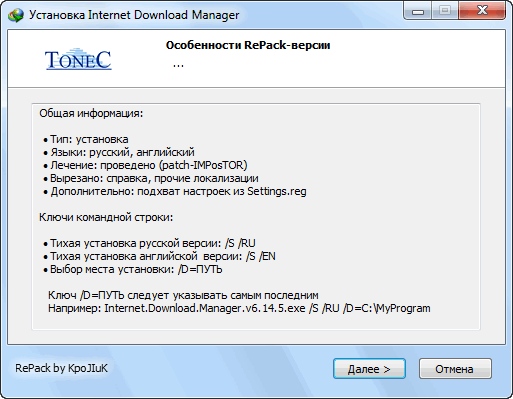Viewport: 513px width, 399px height.
Task: Close the installer window
Action: (482, 11)
